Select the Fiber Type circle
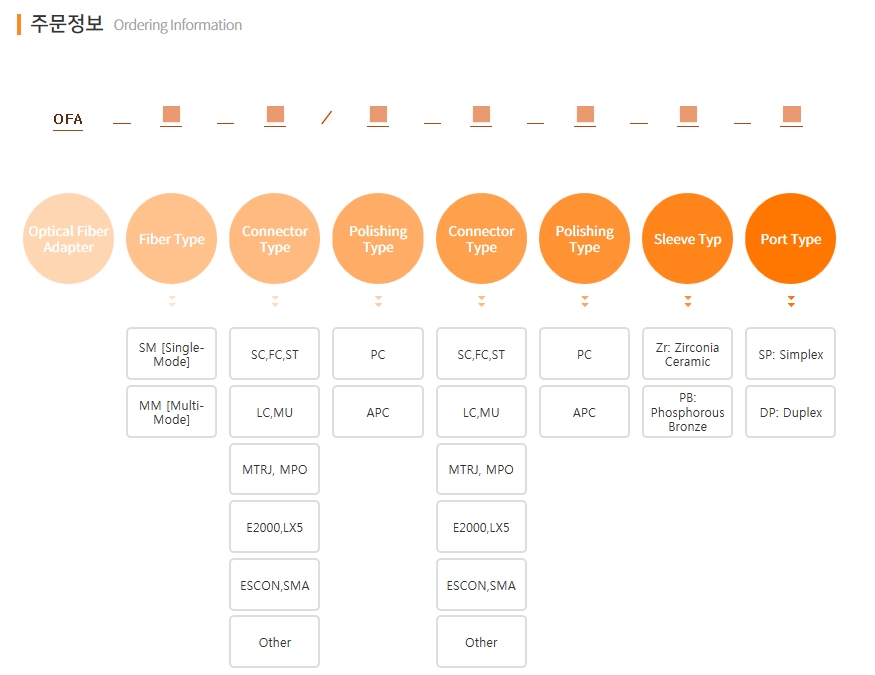Screen dimensions: 875x675 171,239
